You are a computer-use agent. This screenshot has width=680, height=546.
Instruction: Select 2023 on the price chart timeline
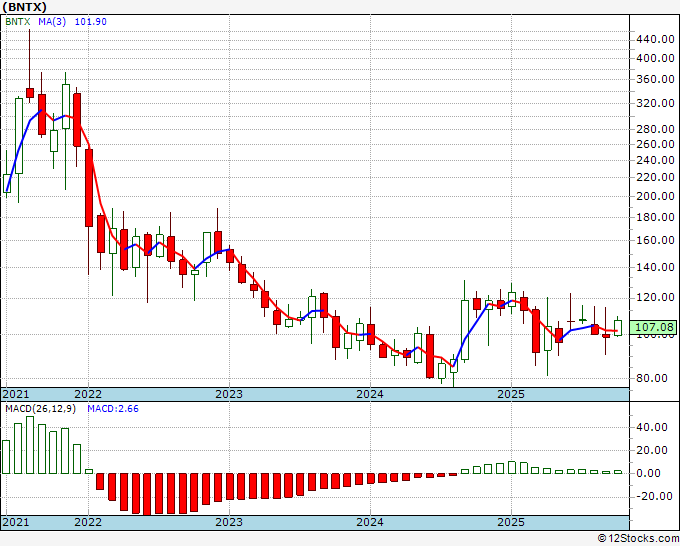pyautogui.click(x=229, y=394)
